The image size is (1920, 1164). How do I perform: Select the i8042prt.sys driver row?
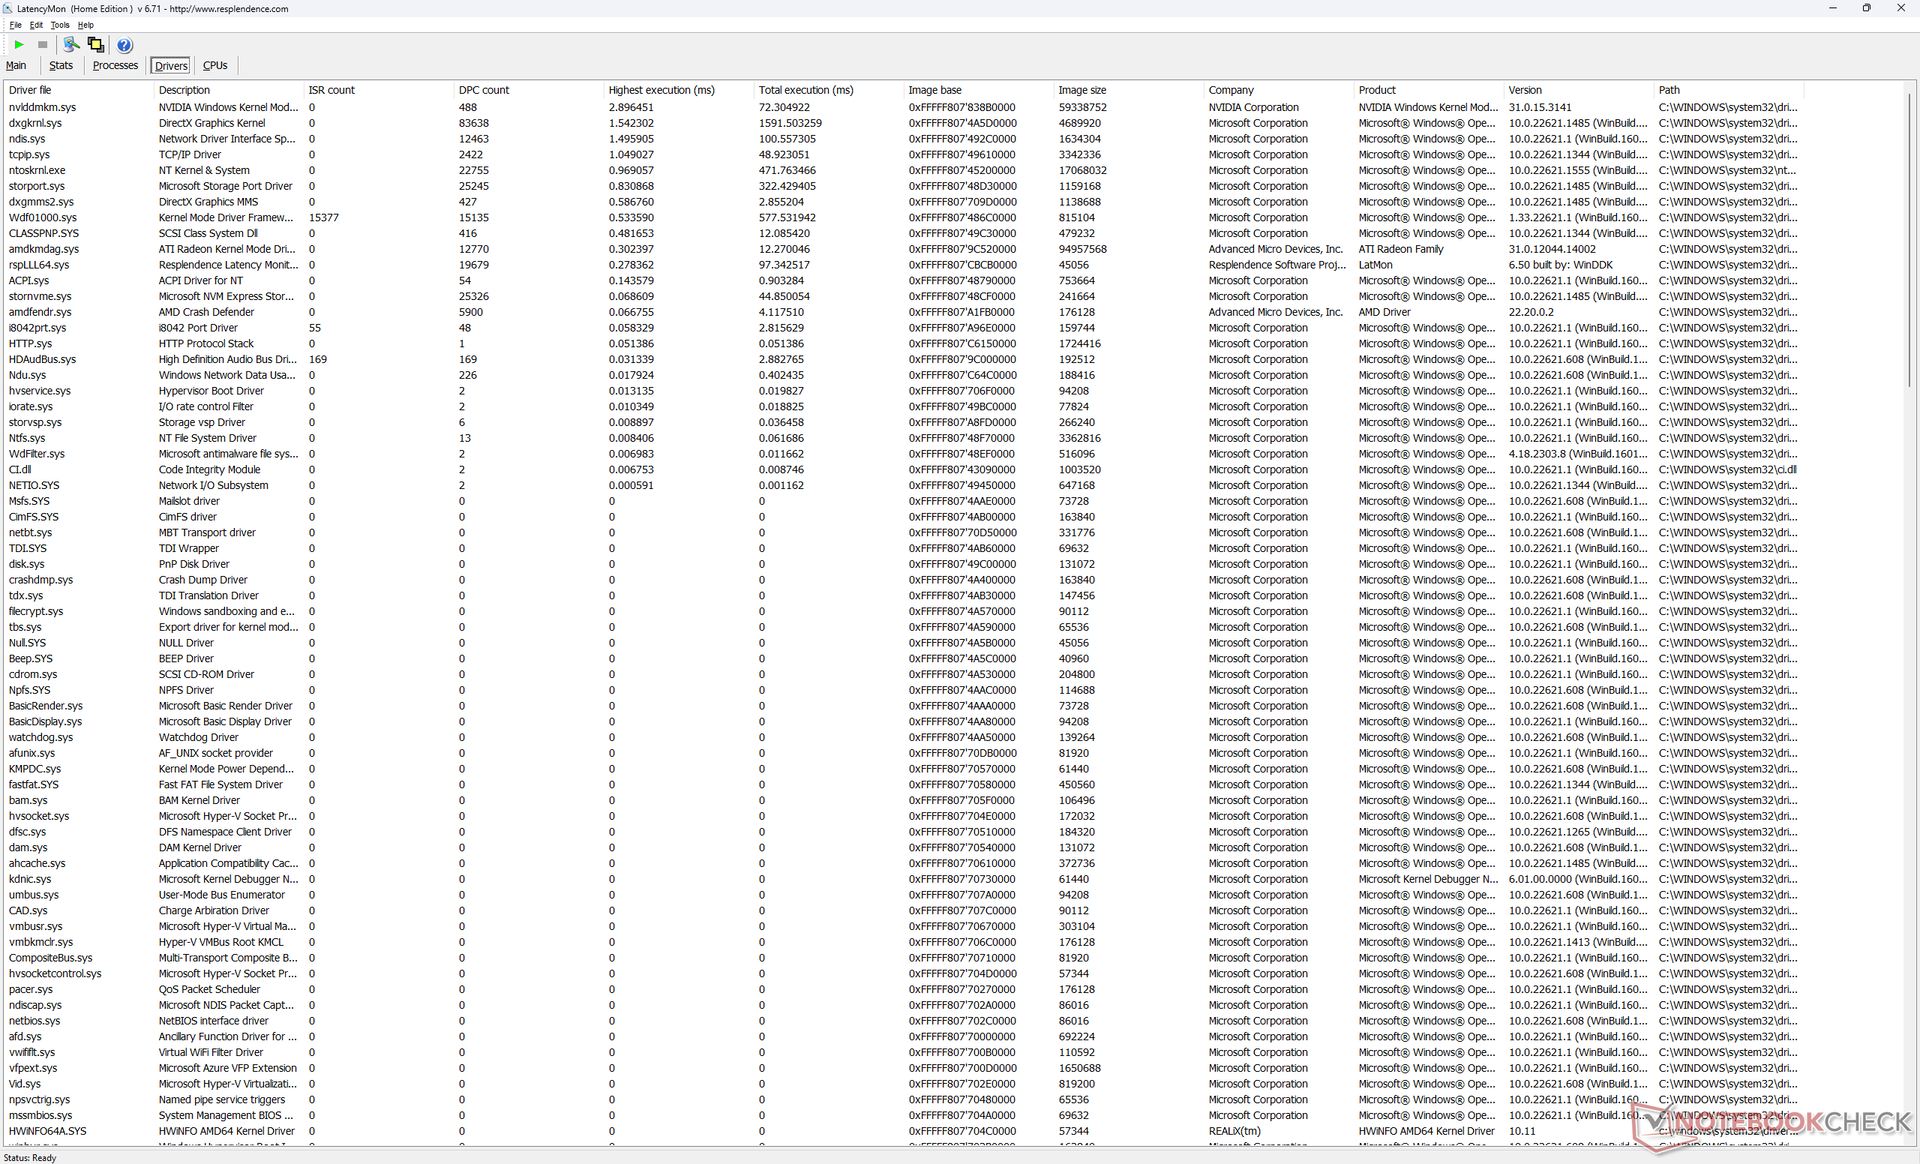(903, 328)
